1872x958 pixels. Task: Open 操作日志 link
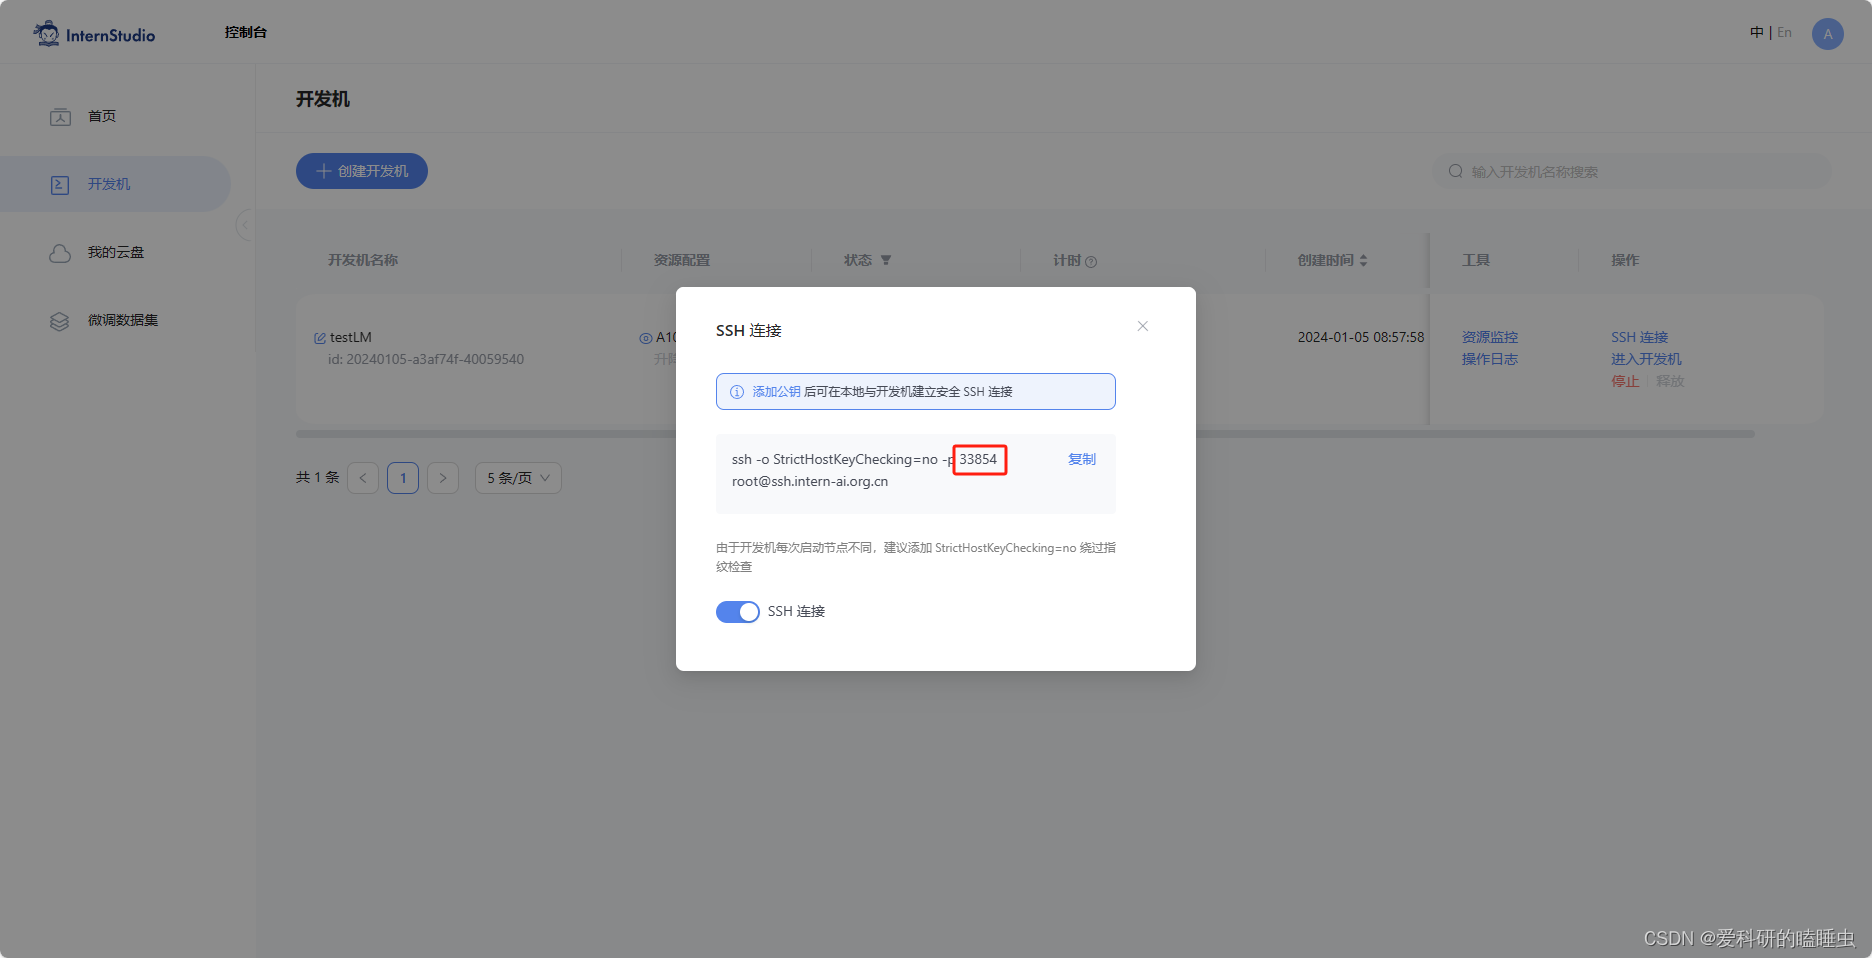pos(1490,359)
